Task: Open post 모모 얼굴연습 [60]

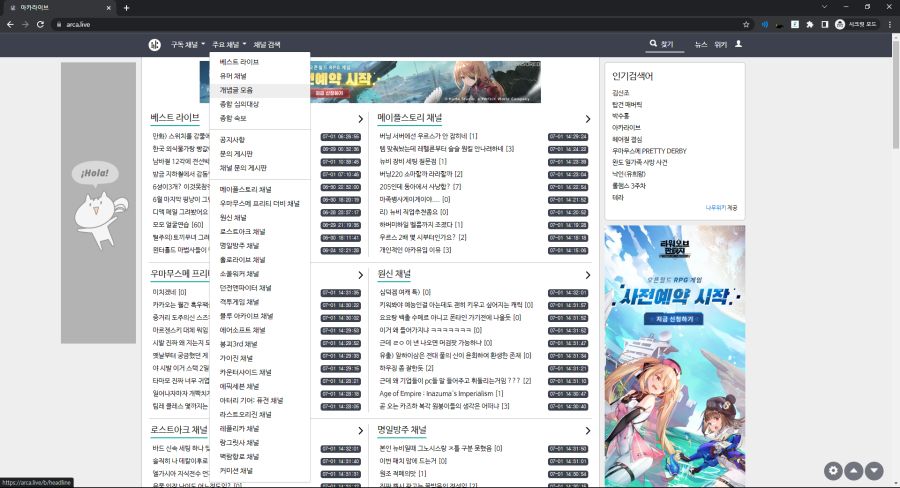Action: [178, 224]
